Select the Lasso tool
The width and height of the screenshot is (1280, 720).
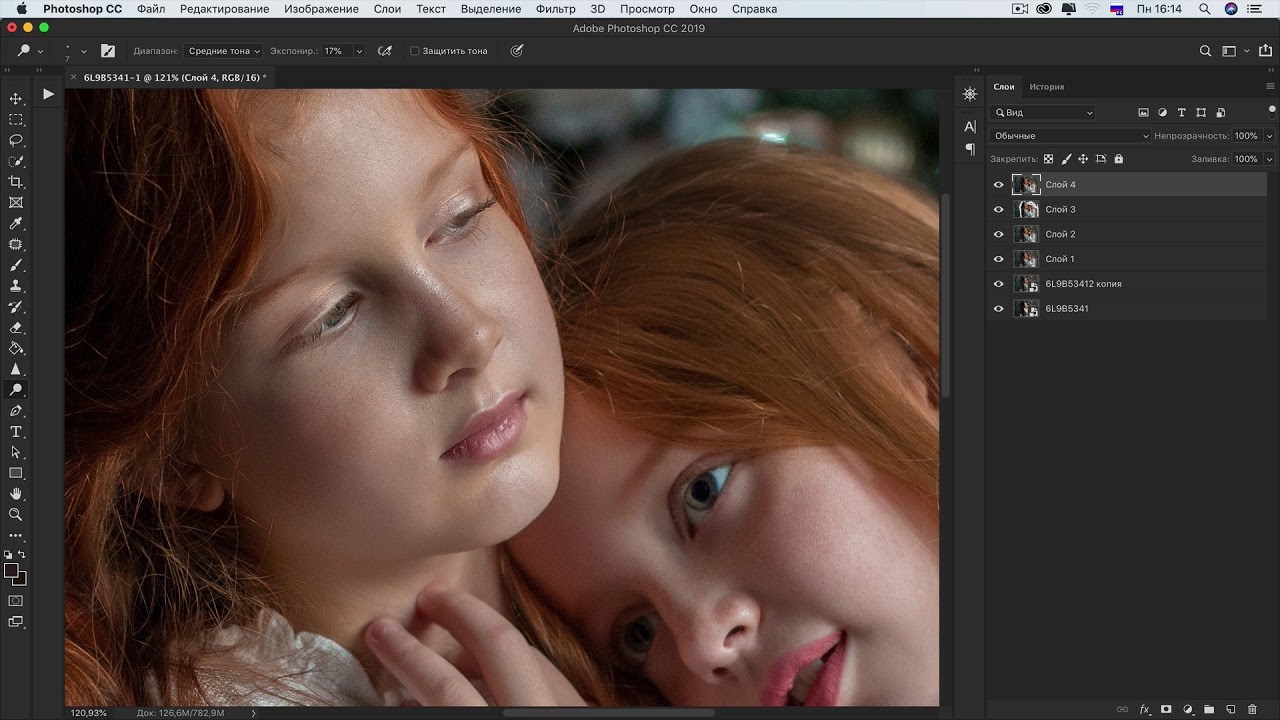coord(16,140)
